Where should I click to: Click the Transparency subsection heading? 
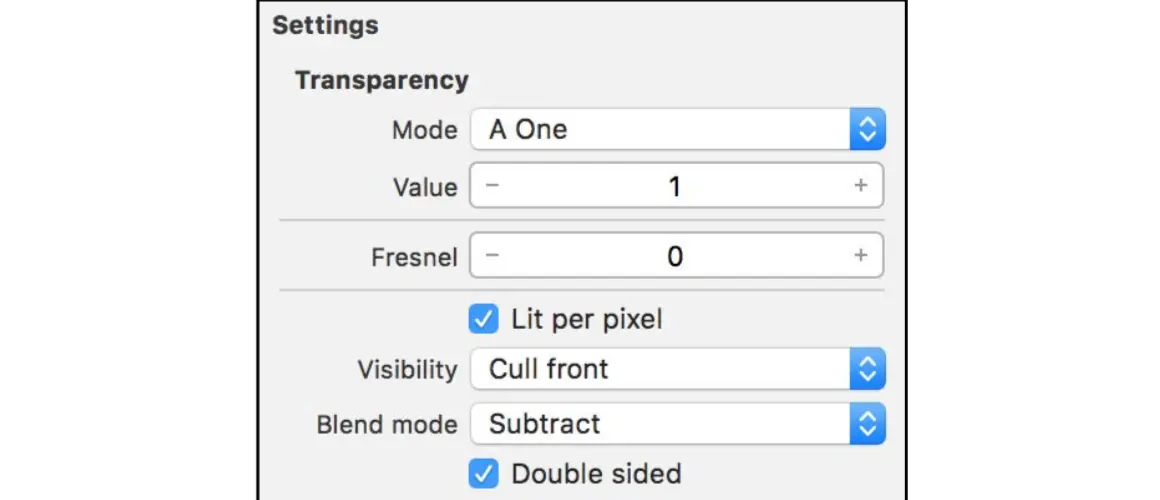click(x=381, y=80)
